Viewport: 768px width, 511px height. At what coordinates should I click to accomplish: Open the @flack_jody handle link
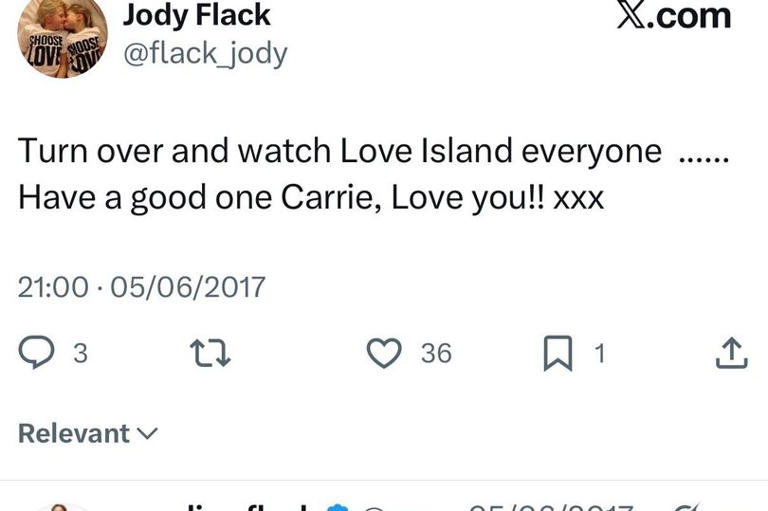[204, 53]
